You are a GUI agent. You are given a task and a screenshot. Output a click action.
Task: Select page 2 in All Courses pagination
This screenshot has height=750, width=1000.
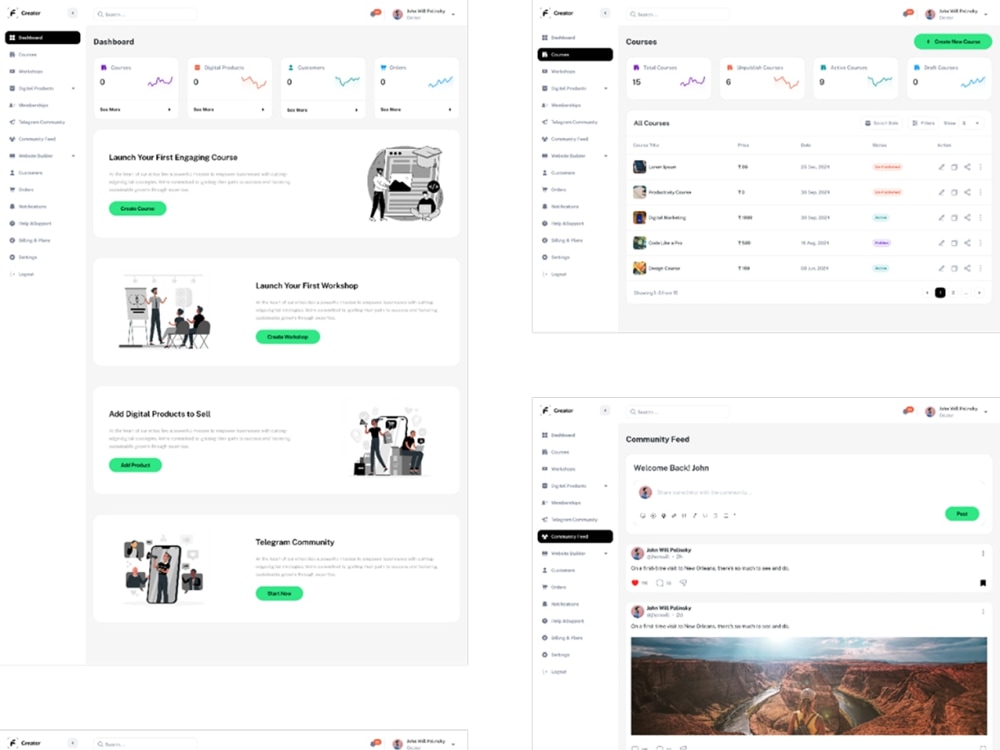pyautogui.click(x=953, y=293)
